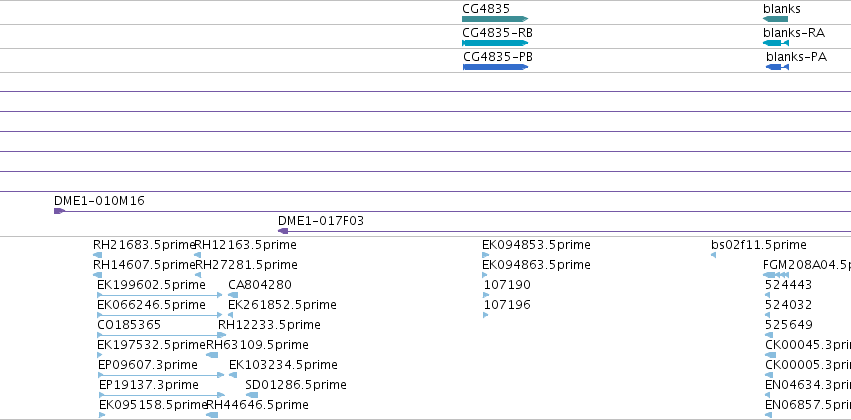Select the CK00045.3prime EST block
The width and height of the screenshot is (851, 420).
[770, 355]
